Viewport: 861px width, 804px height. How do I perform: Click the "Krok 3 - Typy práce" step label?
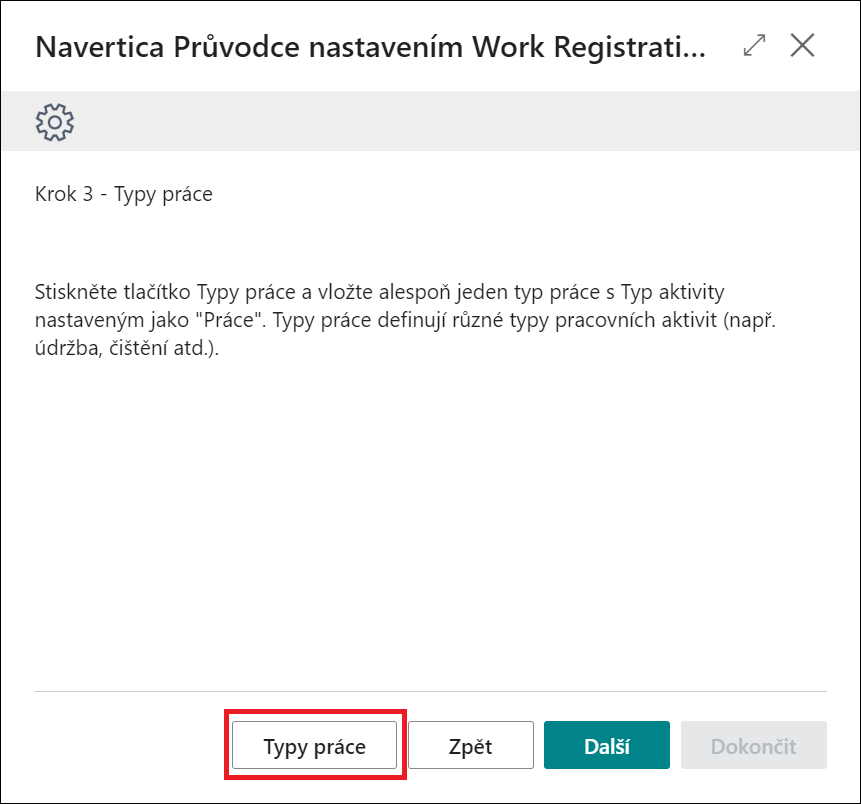(x=124, y=194)
